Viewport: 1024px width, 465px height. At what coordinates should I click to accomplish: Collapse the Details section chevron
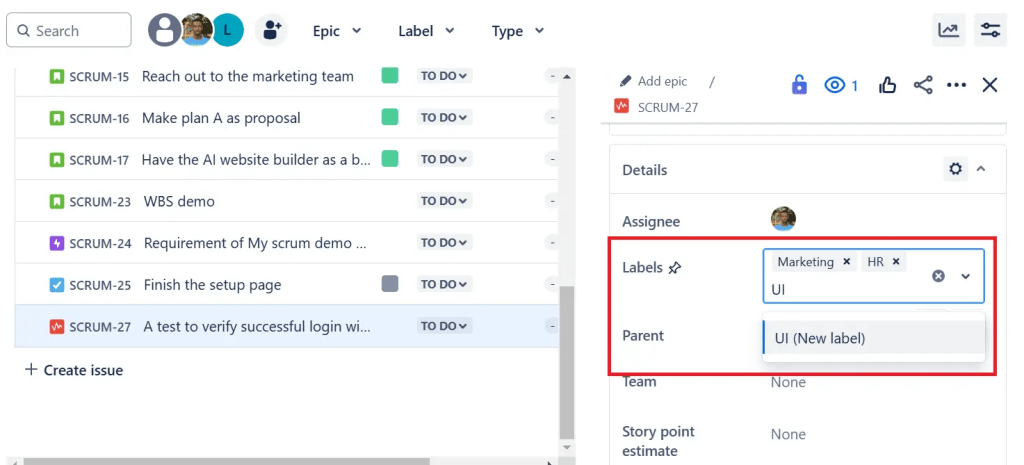point(981,169)
